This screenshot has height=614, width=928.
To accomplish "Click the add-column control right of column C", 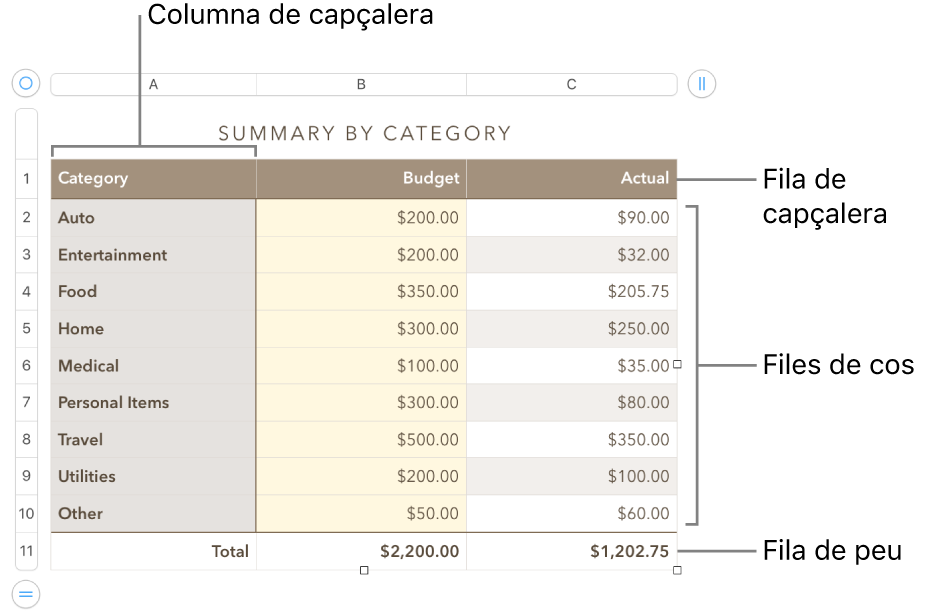I will 700,84.
